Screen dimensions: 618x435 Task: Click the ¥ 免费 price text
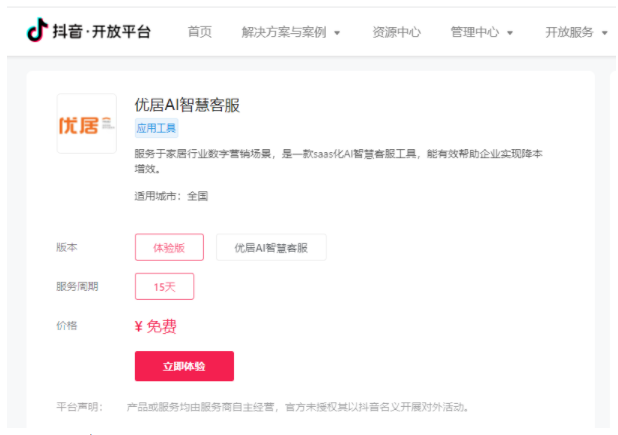pyautogui.click(x=156, y=326)
